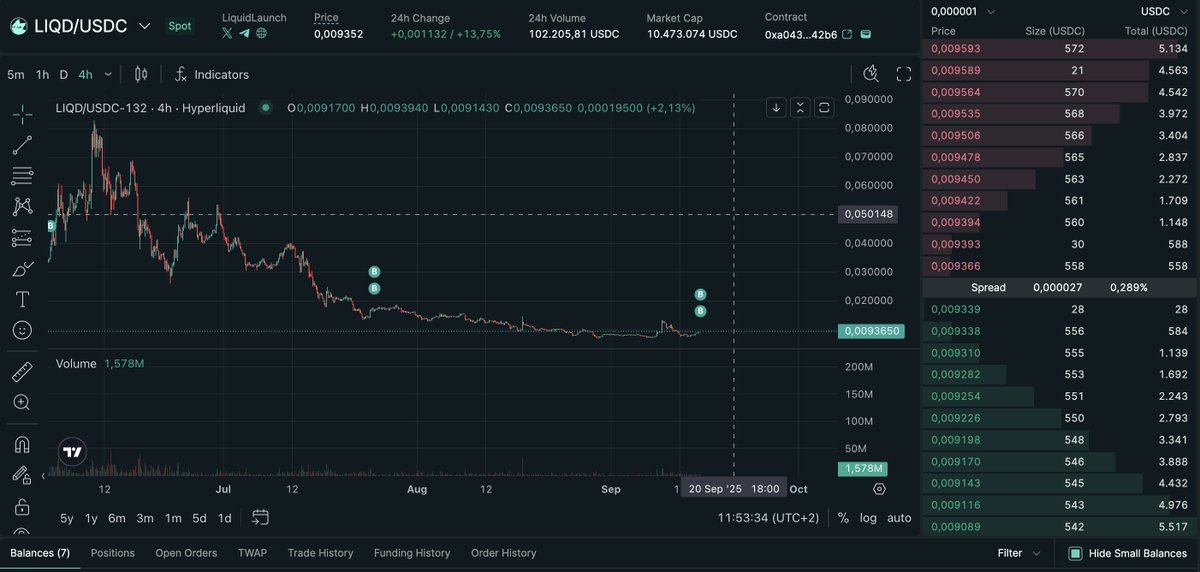Open contract in external explorer
The height and width of the screenshot is (572, 1200).
[847, 34]
